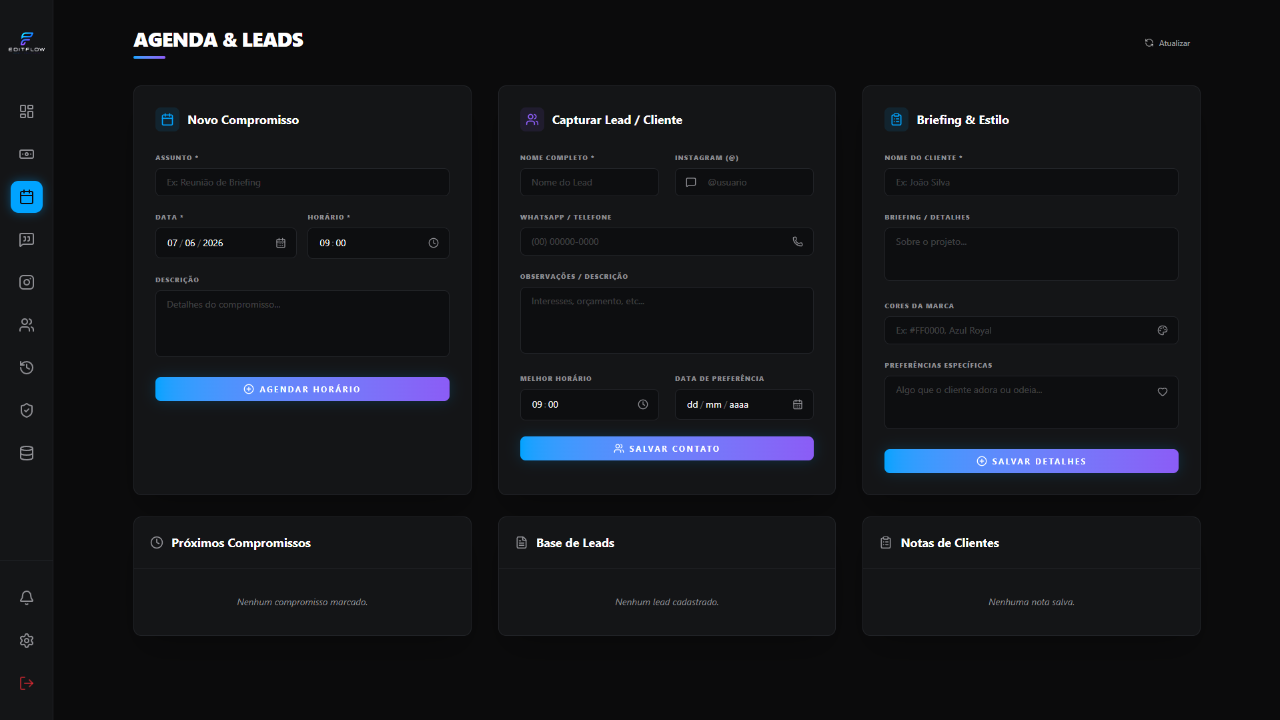Click the chat icon in Instagram field
Viewport: 1280px width, 720px height.
[x=691, y=182]
